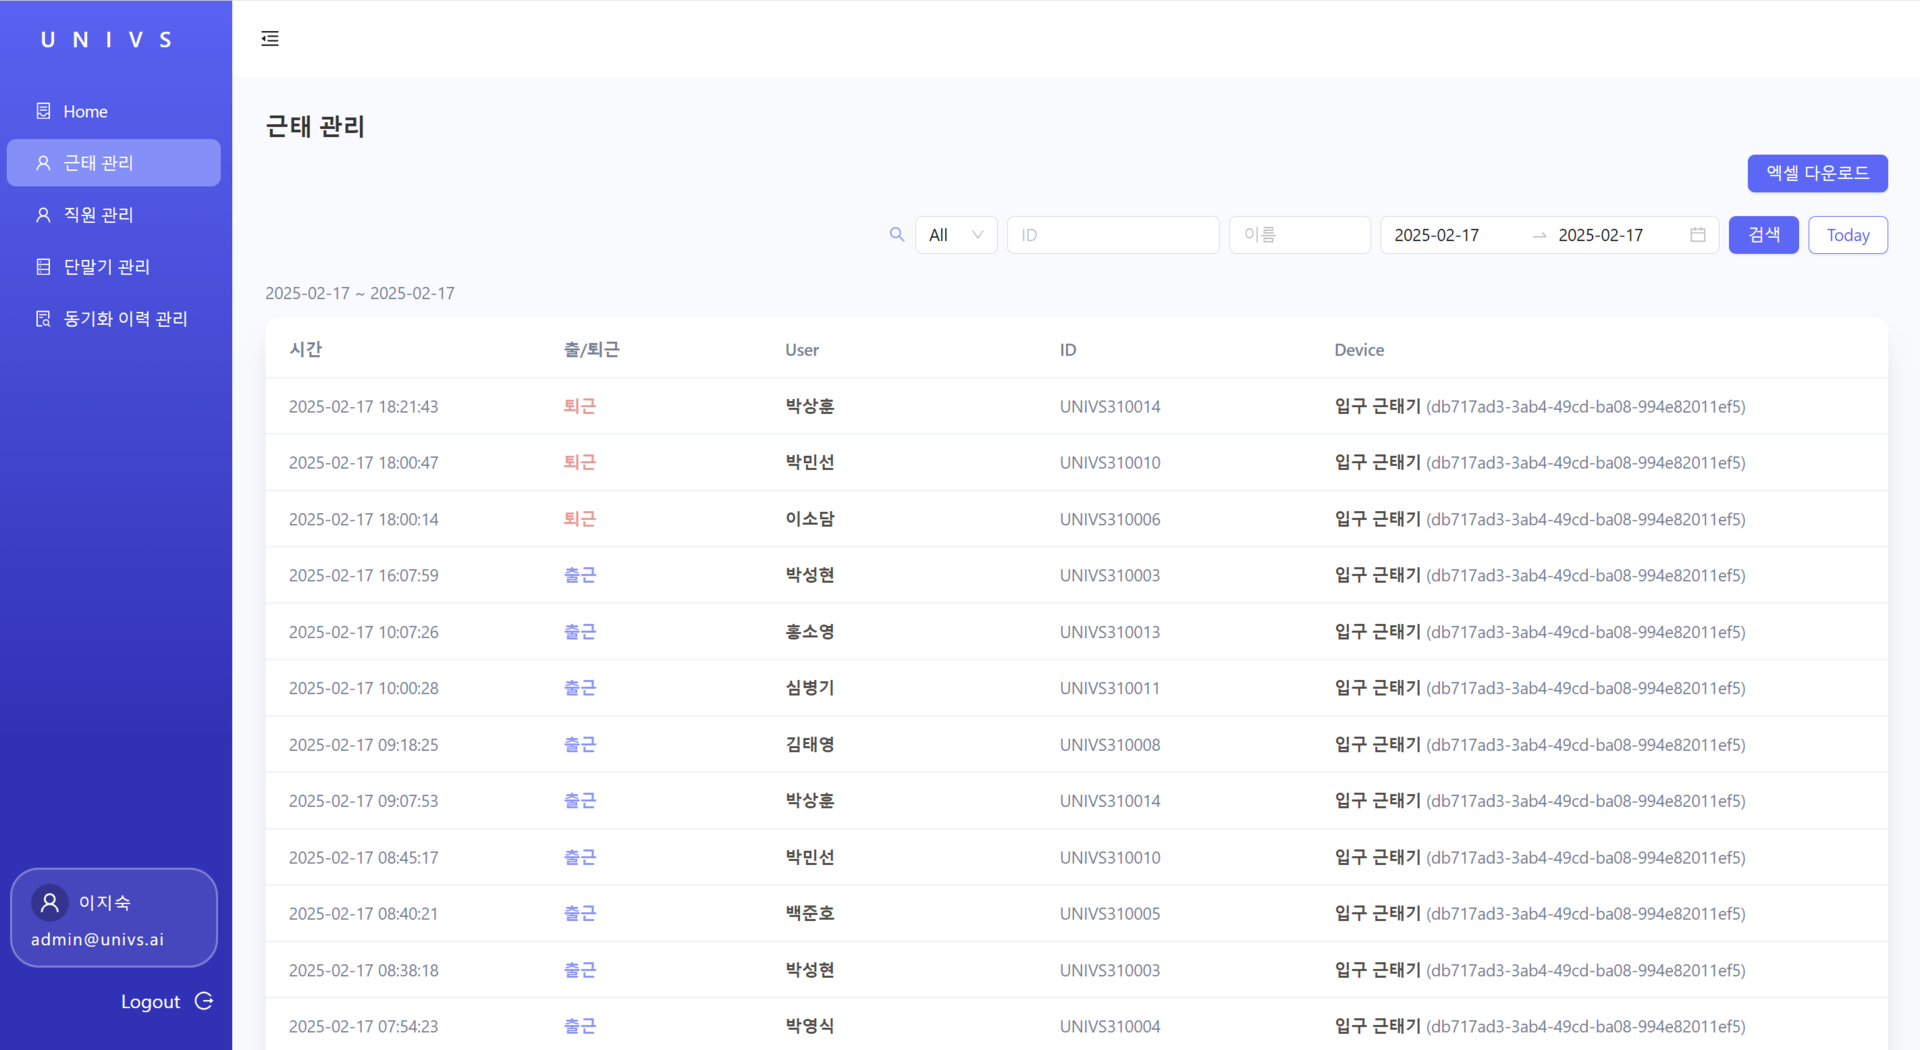Focus the 이름 input field
This screenshot has height=1050, width=1920.
(x=1299, y=235)
